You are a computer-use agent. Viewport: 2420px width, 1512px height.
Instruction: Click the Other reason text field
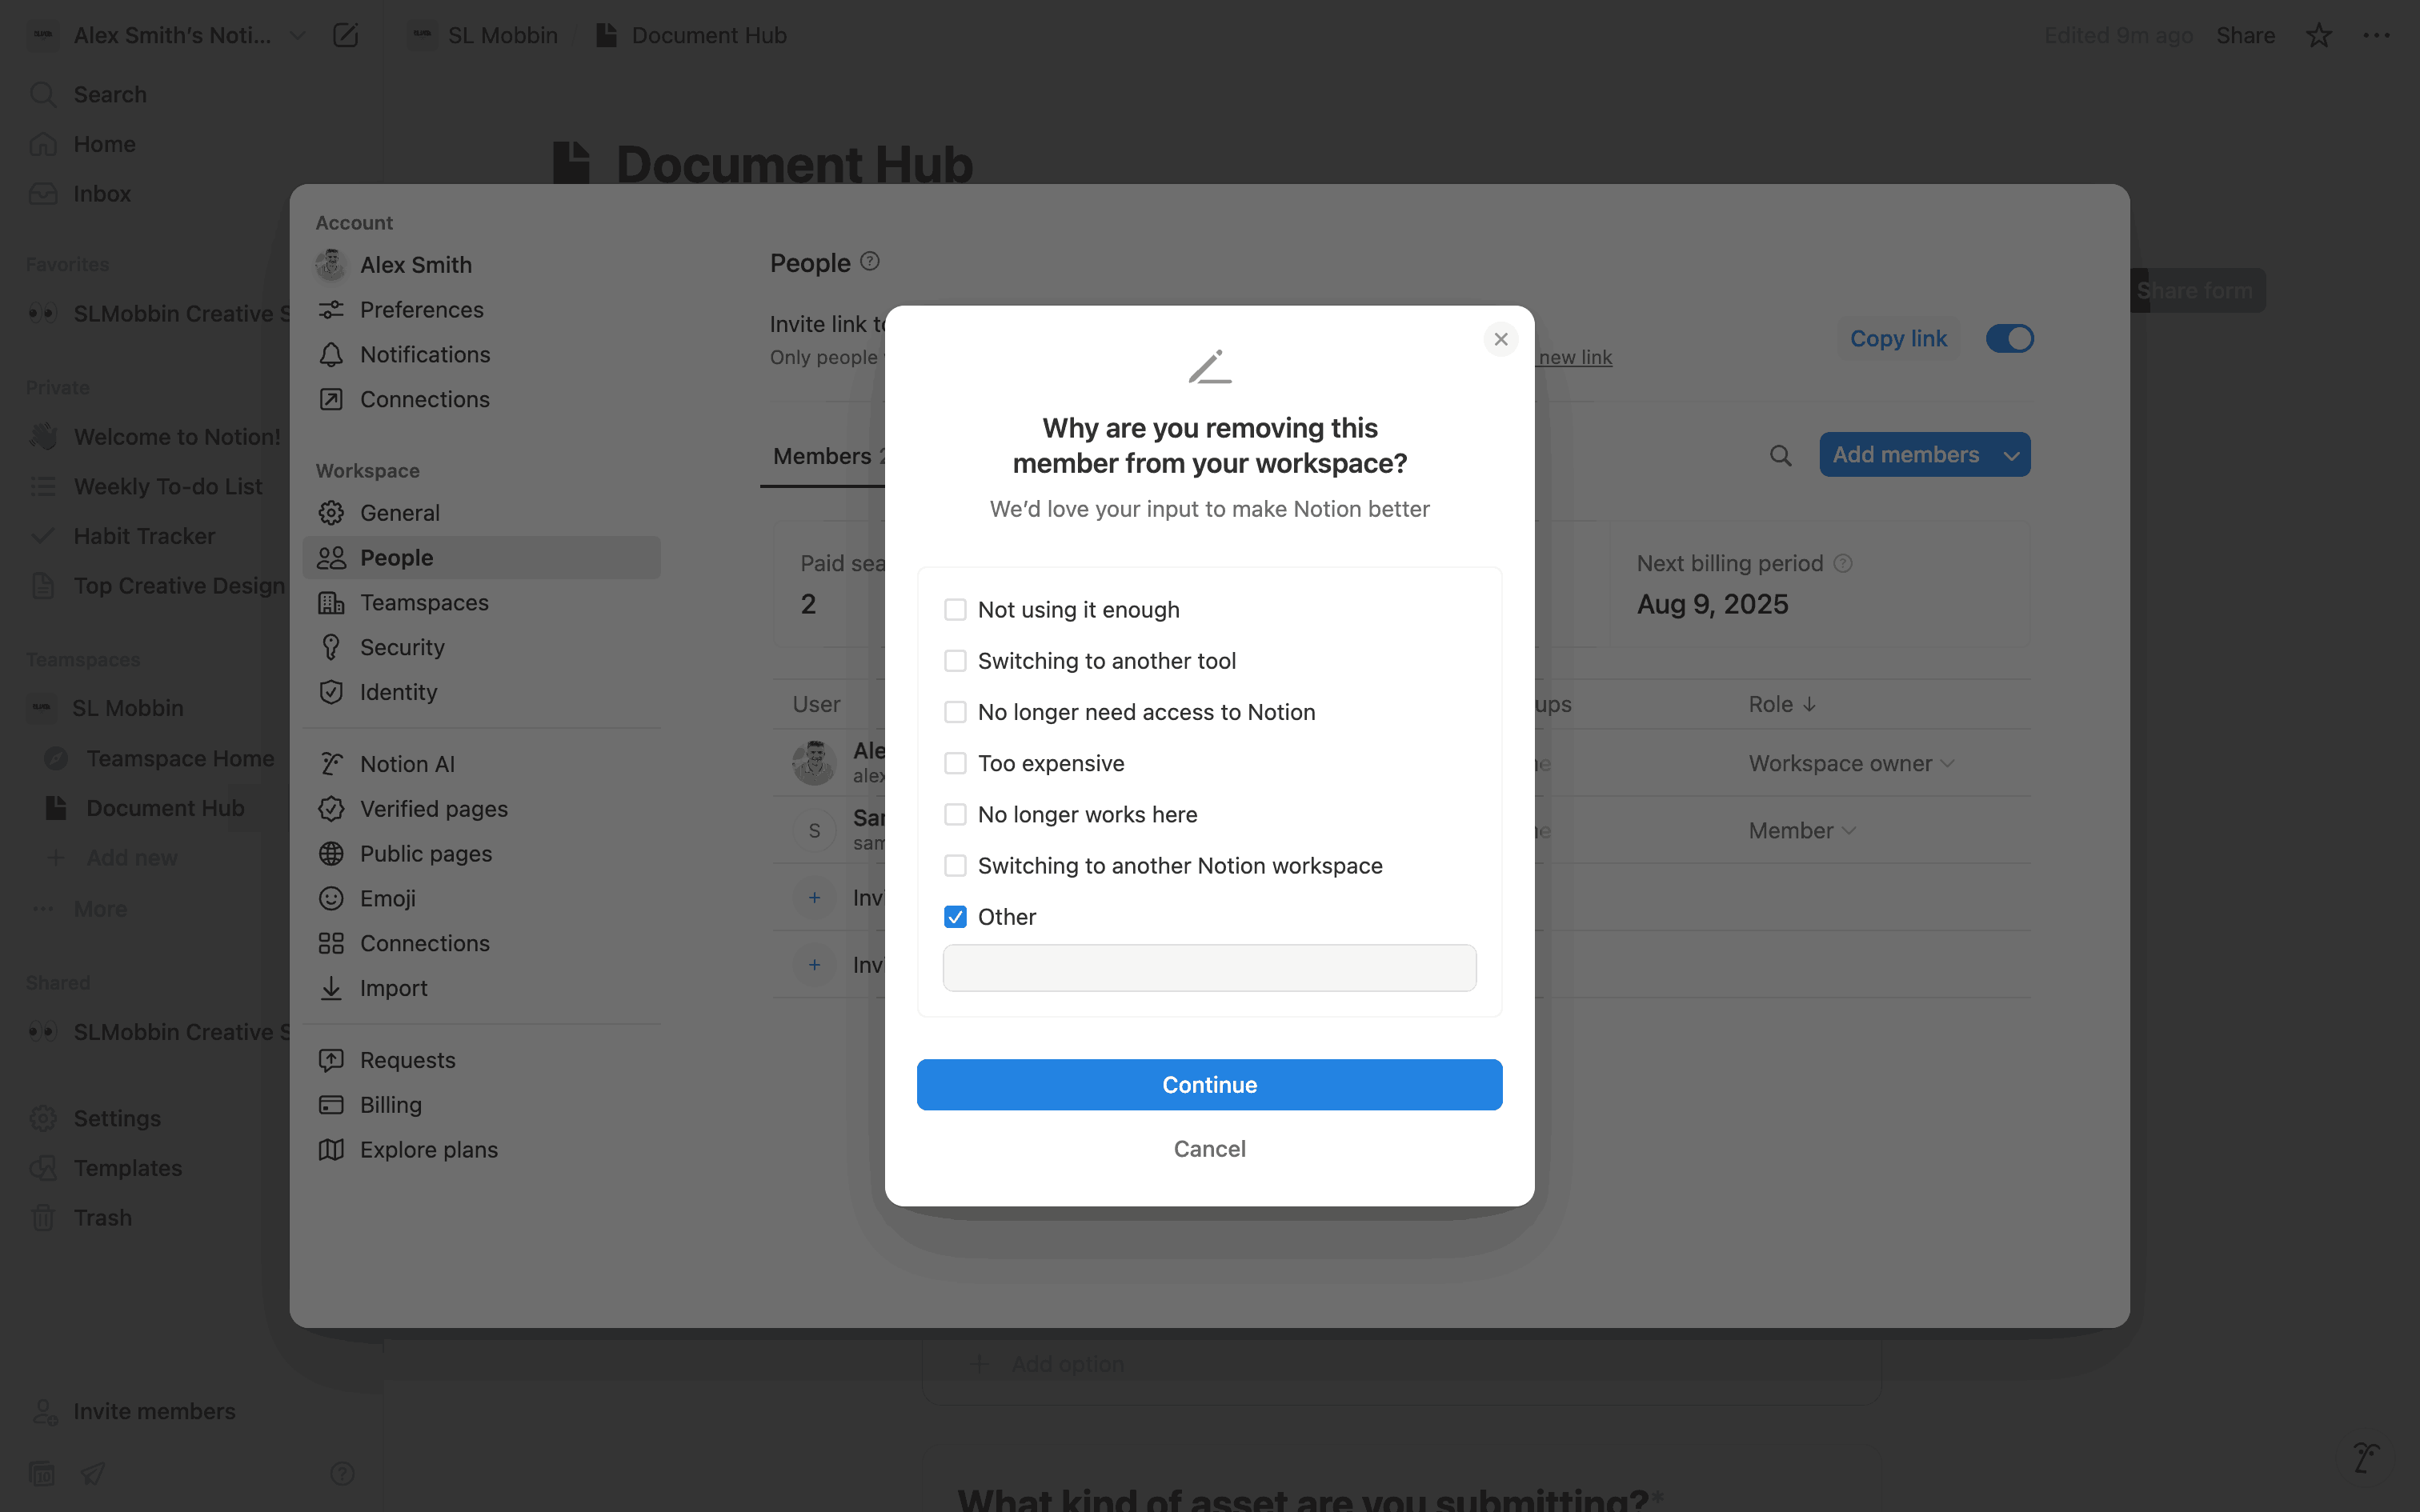point(1209,968)
